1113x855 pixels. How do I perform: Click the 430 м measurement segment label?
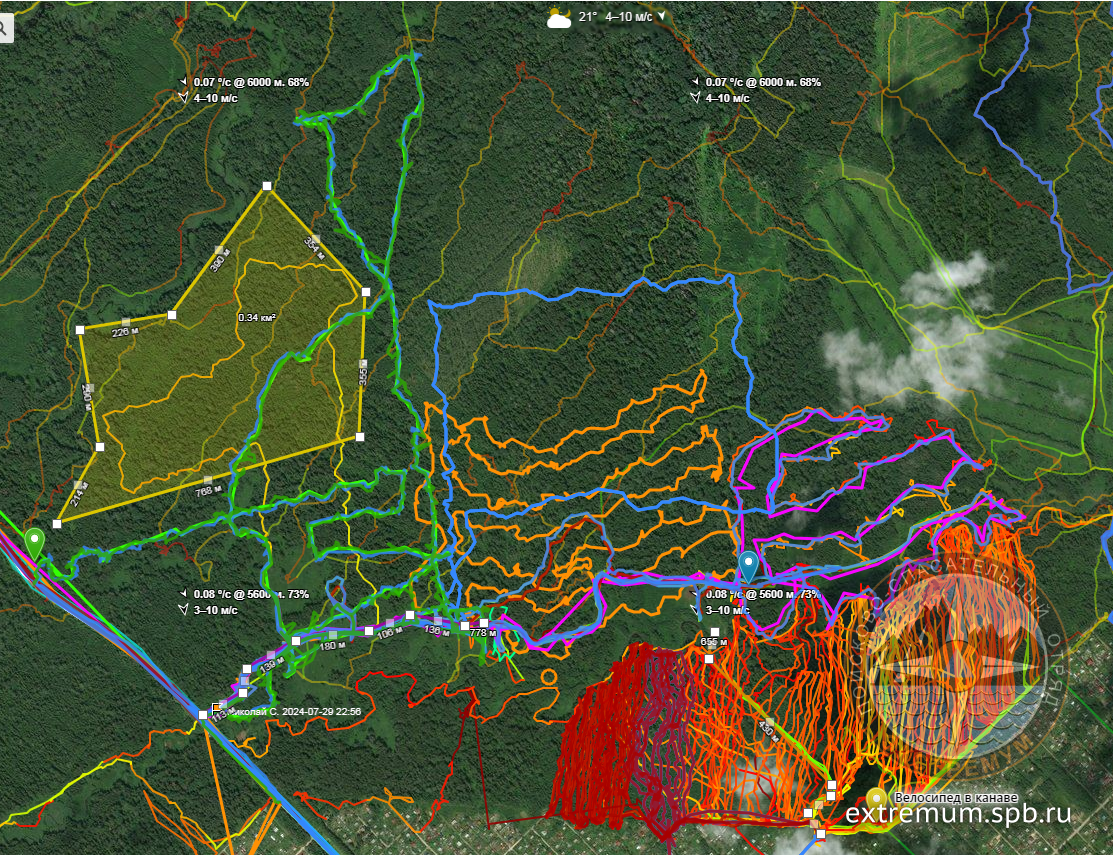click(x=768, y=727)
